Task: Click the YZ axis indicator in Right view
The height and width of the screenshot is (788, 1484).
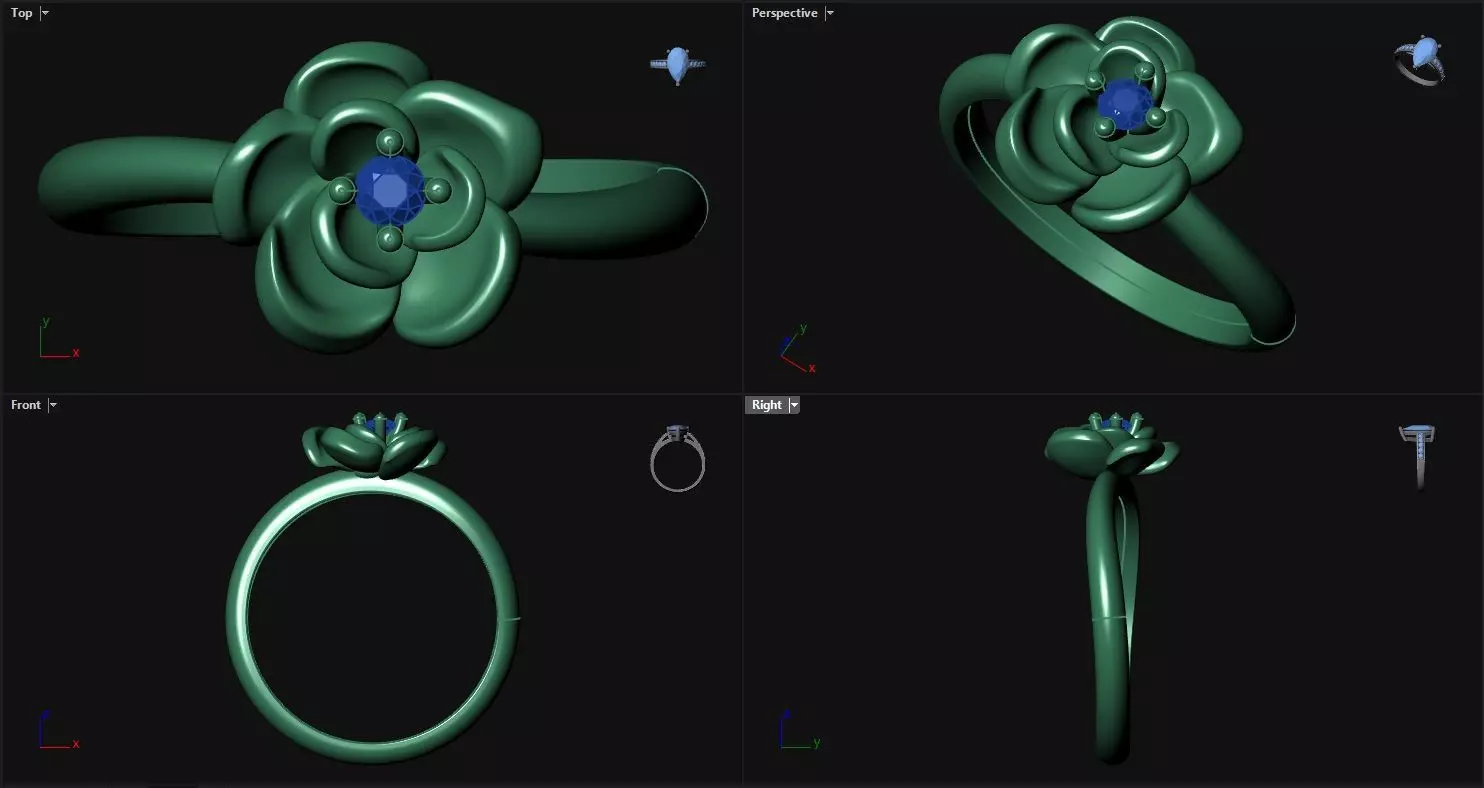Action: tap(799, 730)
